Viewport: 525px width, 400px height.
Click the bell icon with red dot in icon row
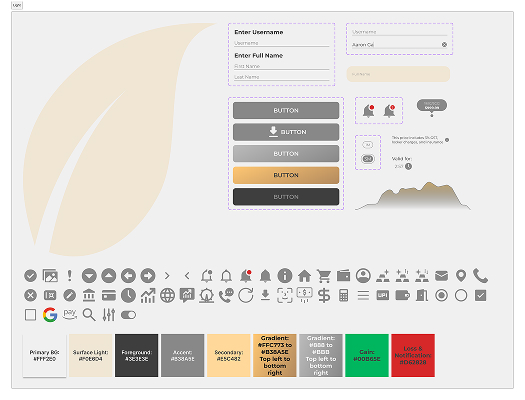pyautogui.click(x=246, y=276)
